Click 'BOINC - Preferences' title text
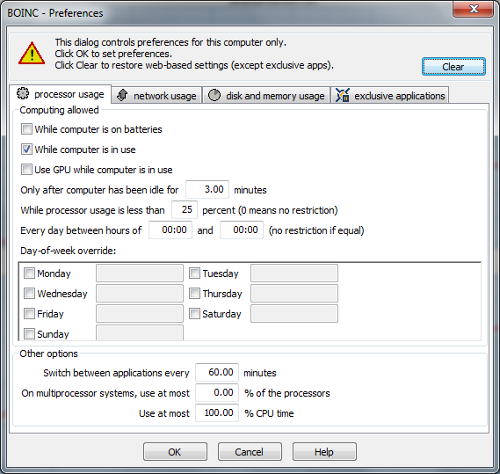The image size is (500, 474). tap(55, 13)
